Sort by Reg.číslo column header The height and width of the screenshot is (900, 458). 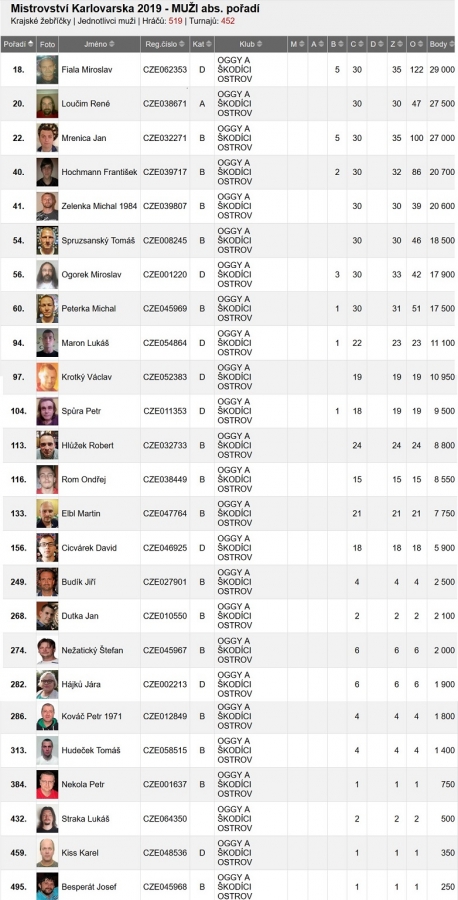tap(165, 44)
